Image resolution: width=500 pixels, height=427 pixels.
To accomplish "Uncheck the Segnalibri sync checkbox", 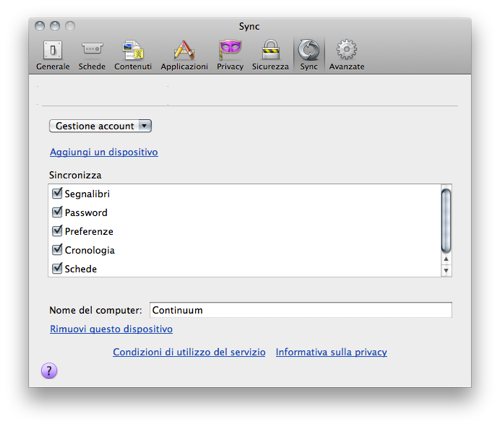I will (57, 193).
